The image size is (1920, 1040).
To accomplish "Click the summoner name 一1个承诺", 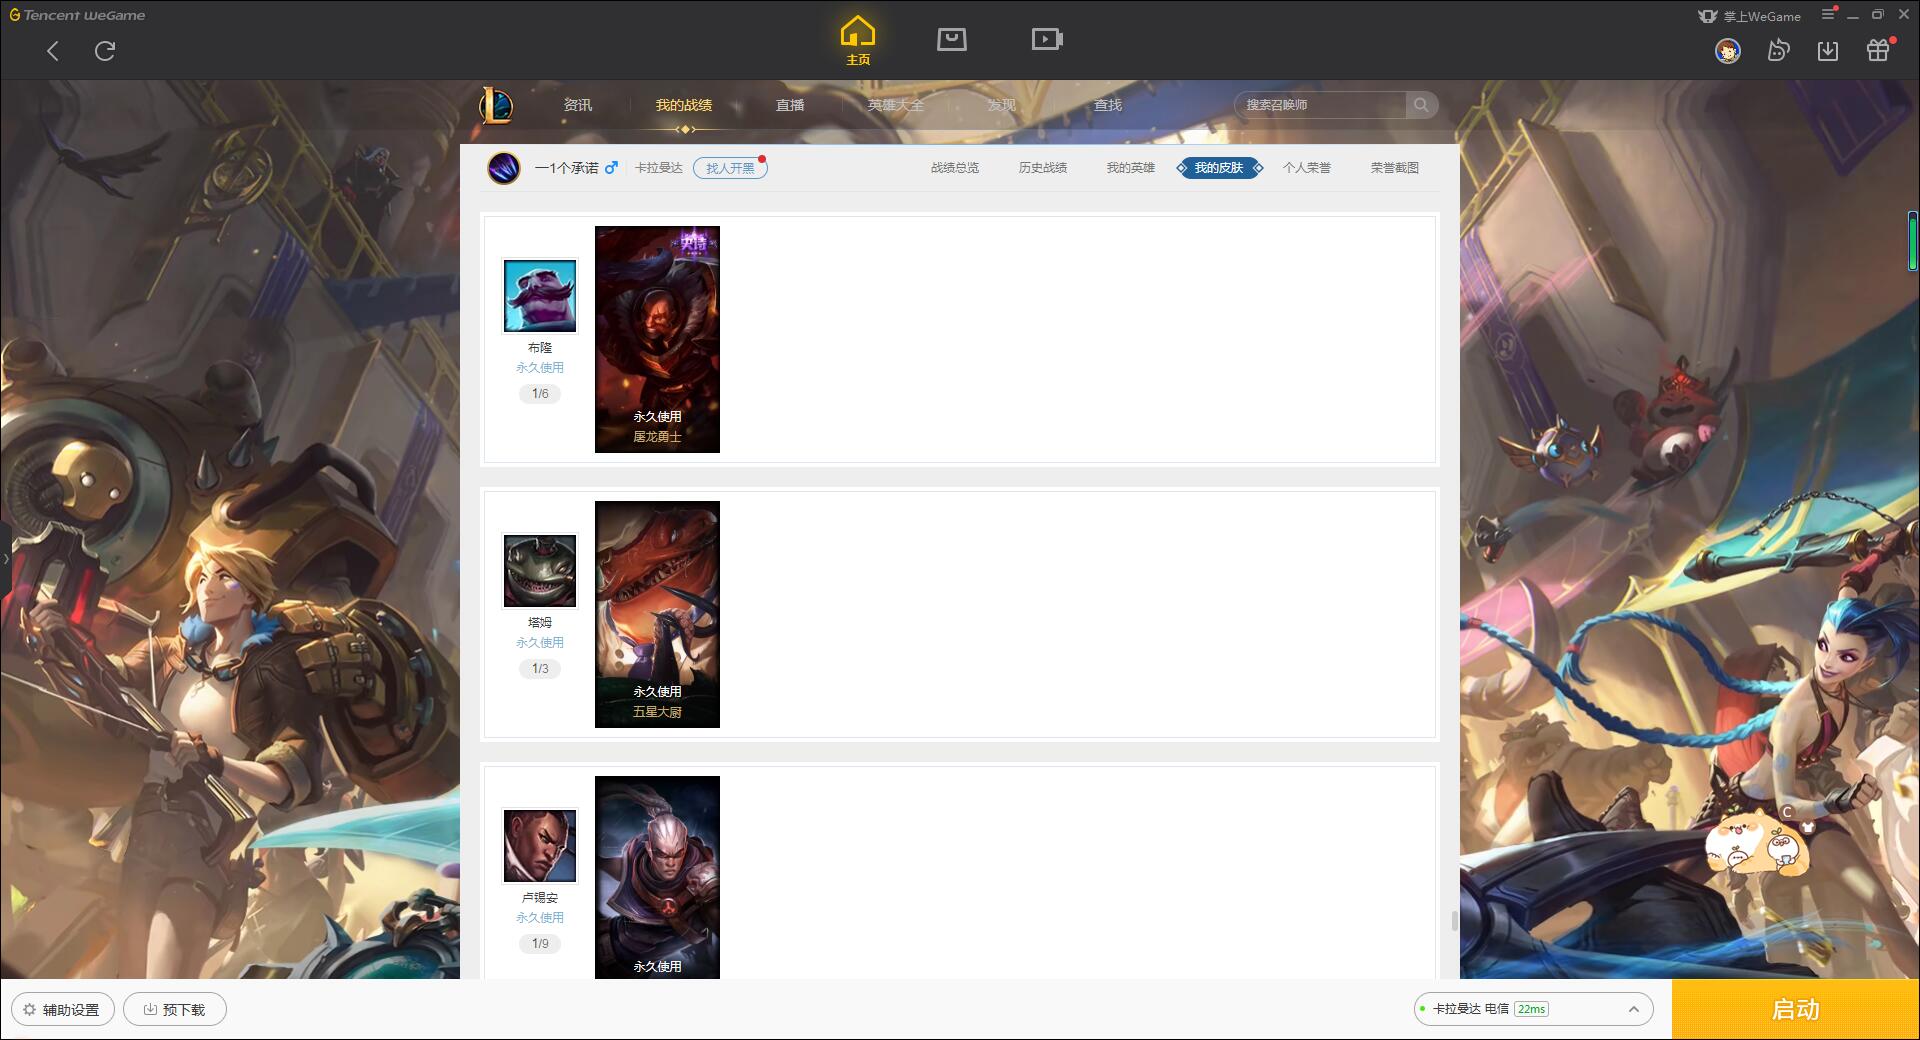I will click(x=566, y=168).
